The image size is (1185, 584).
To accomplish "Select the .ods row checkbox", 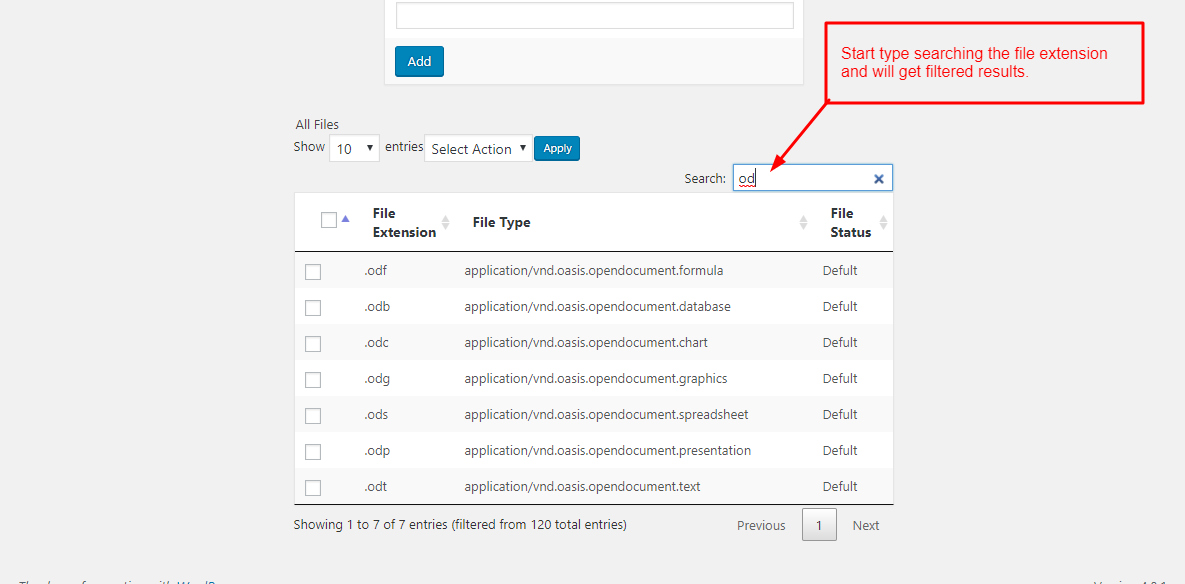I will 313,416.
